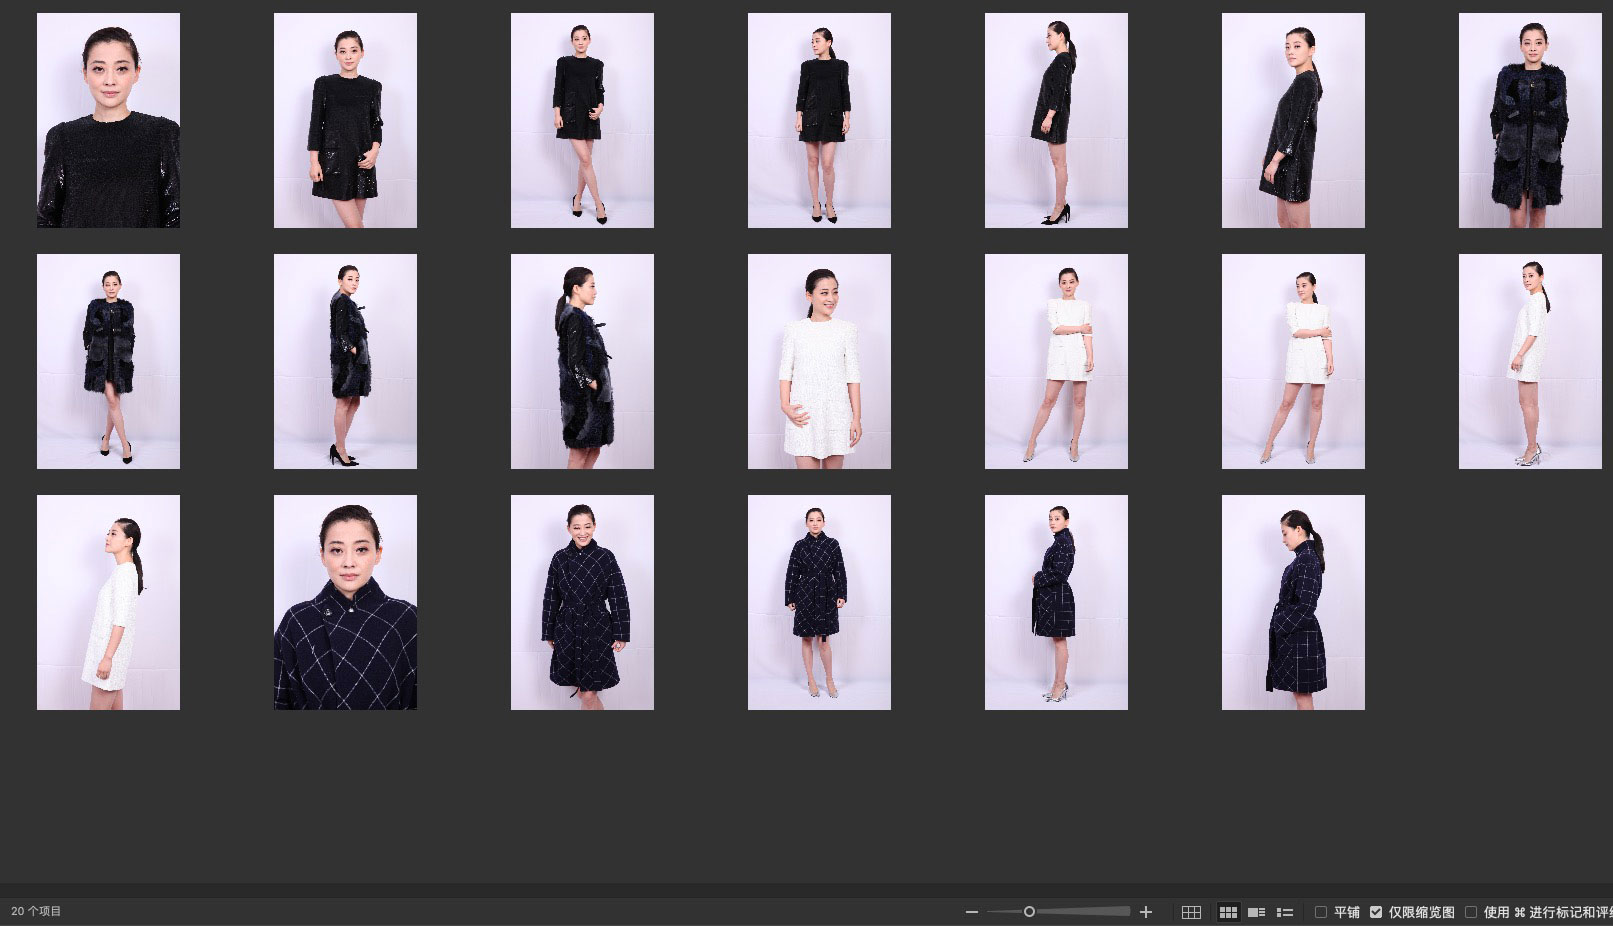Select the black dress crossed-legs full-body thumbnail
Screen dimensions: 1613x926
coord(582,120)
